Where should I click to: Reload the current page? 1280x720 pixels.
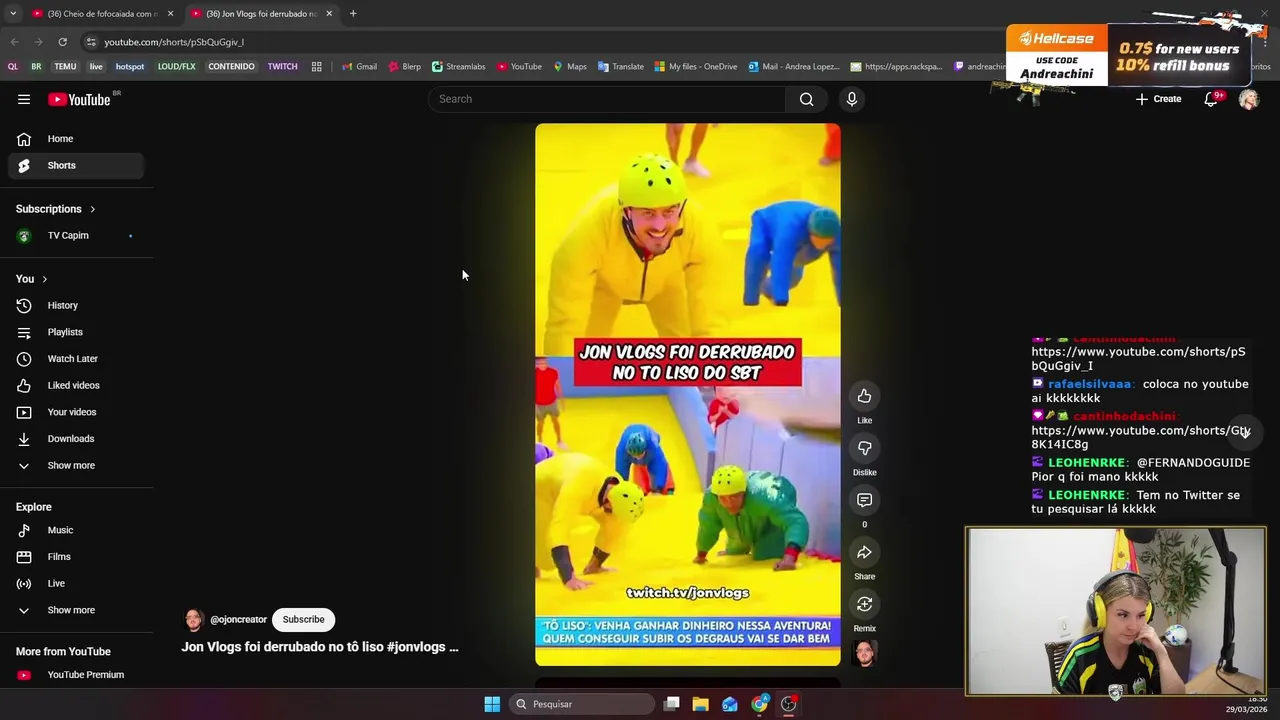tap(62, 42)
